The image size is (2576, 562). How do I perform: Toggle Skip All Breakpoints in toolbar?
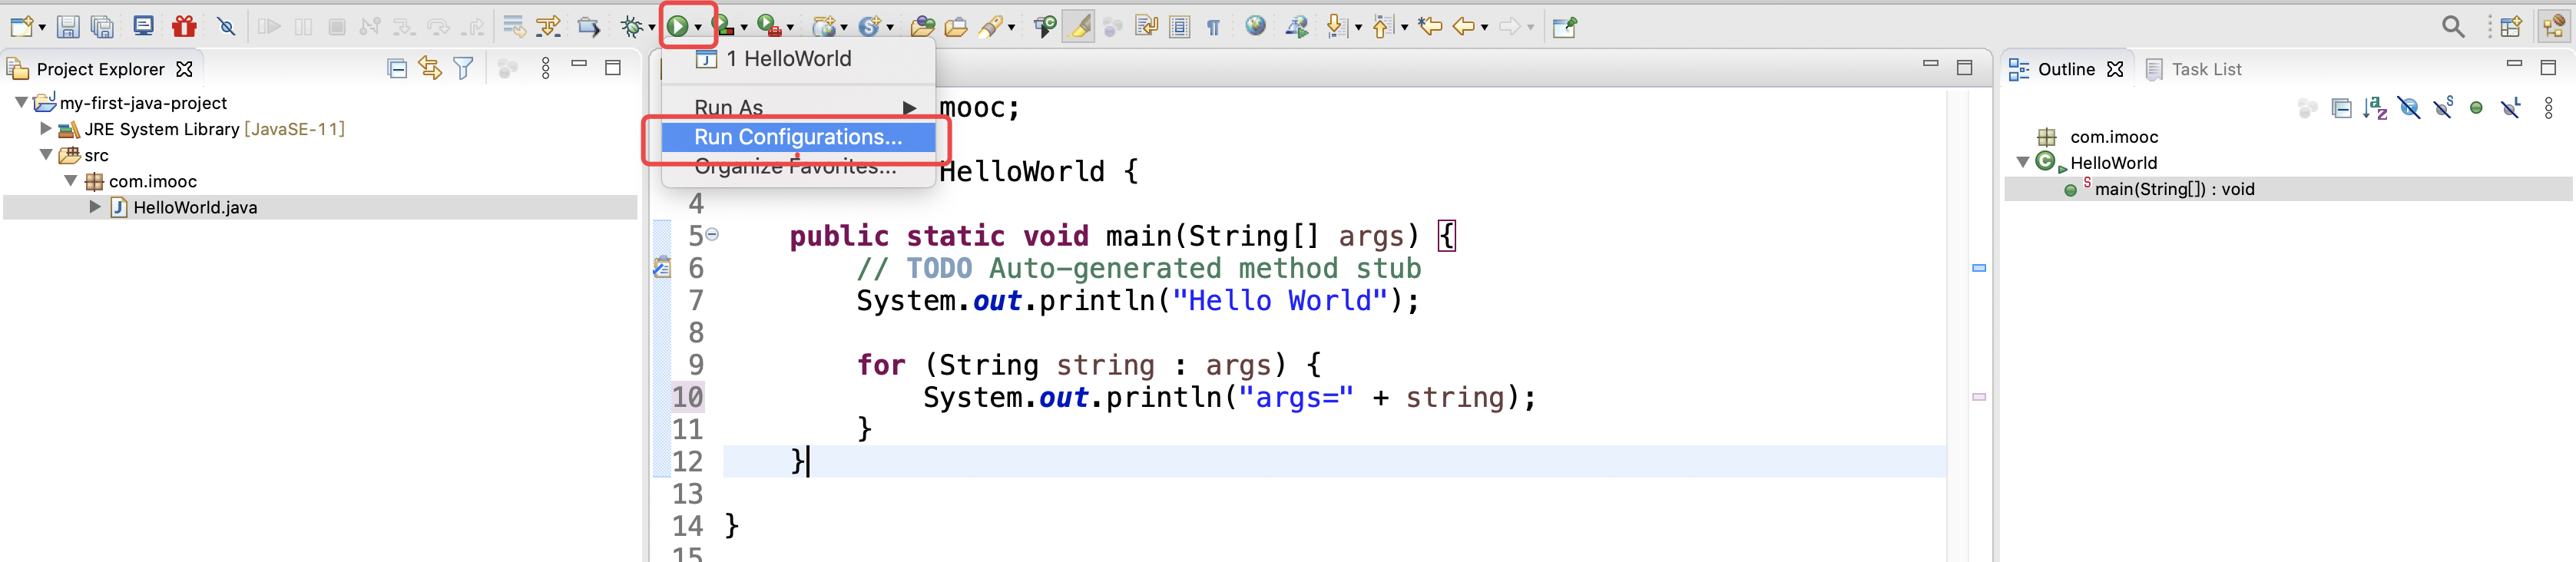pyautogui.click(x=227, y=27)
